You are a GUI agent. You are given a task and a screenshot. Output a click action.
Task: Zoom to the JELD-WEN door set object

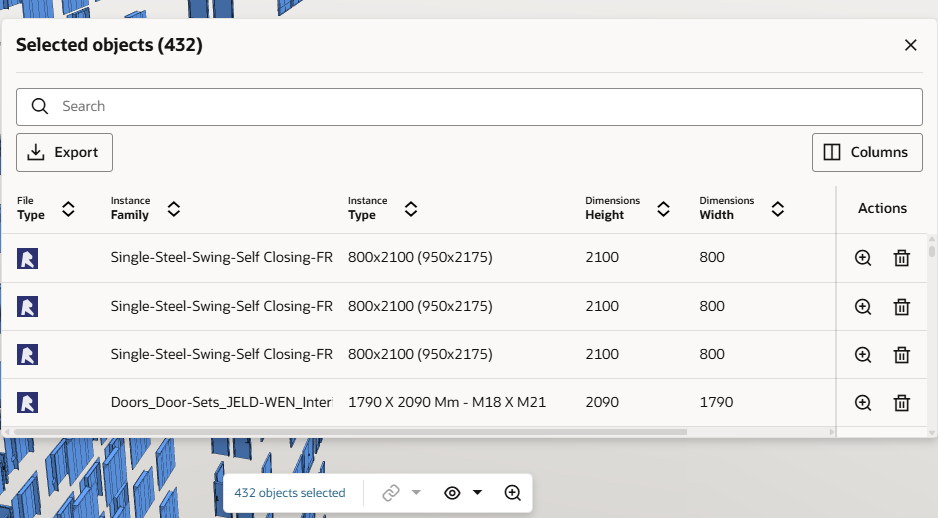tap(863, 402)
